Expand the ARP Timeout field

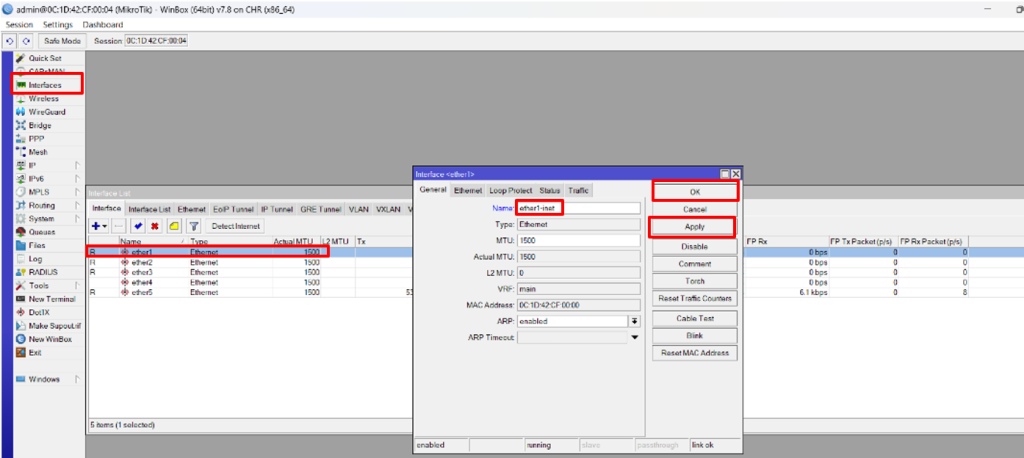[634, 338]
